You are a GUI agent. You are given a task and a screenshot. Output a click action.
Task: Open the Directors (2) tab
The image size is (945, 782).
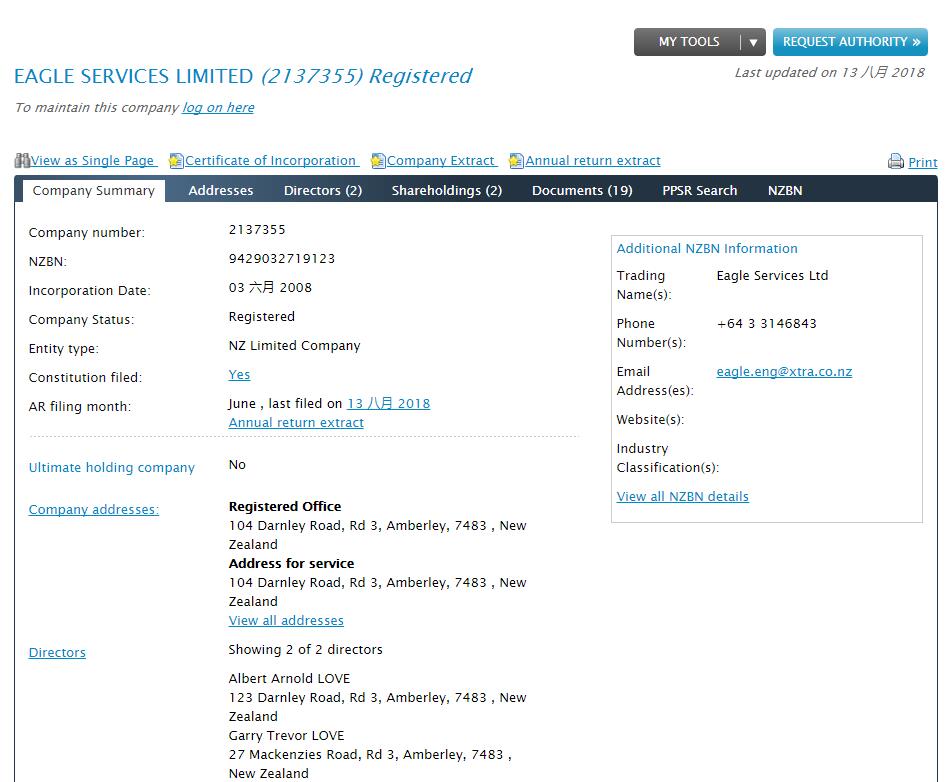click(323, 190)
